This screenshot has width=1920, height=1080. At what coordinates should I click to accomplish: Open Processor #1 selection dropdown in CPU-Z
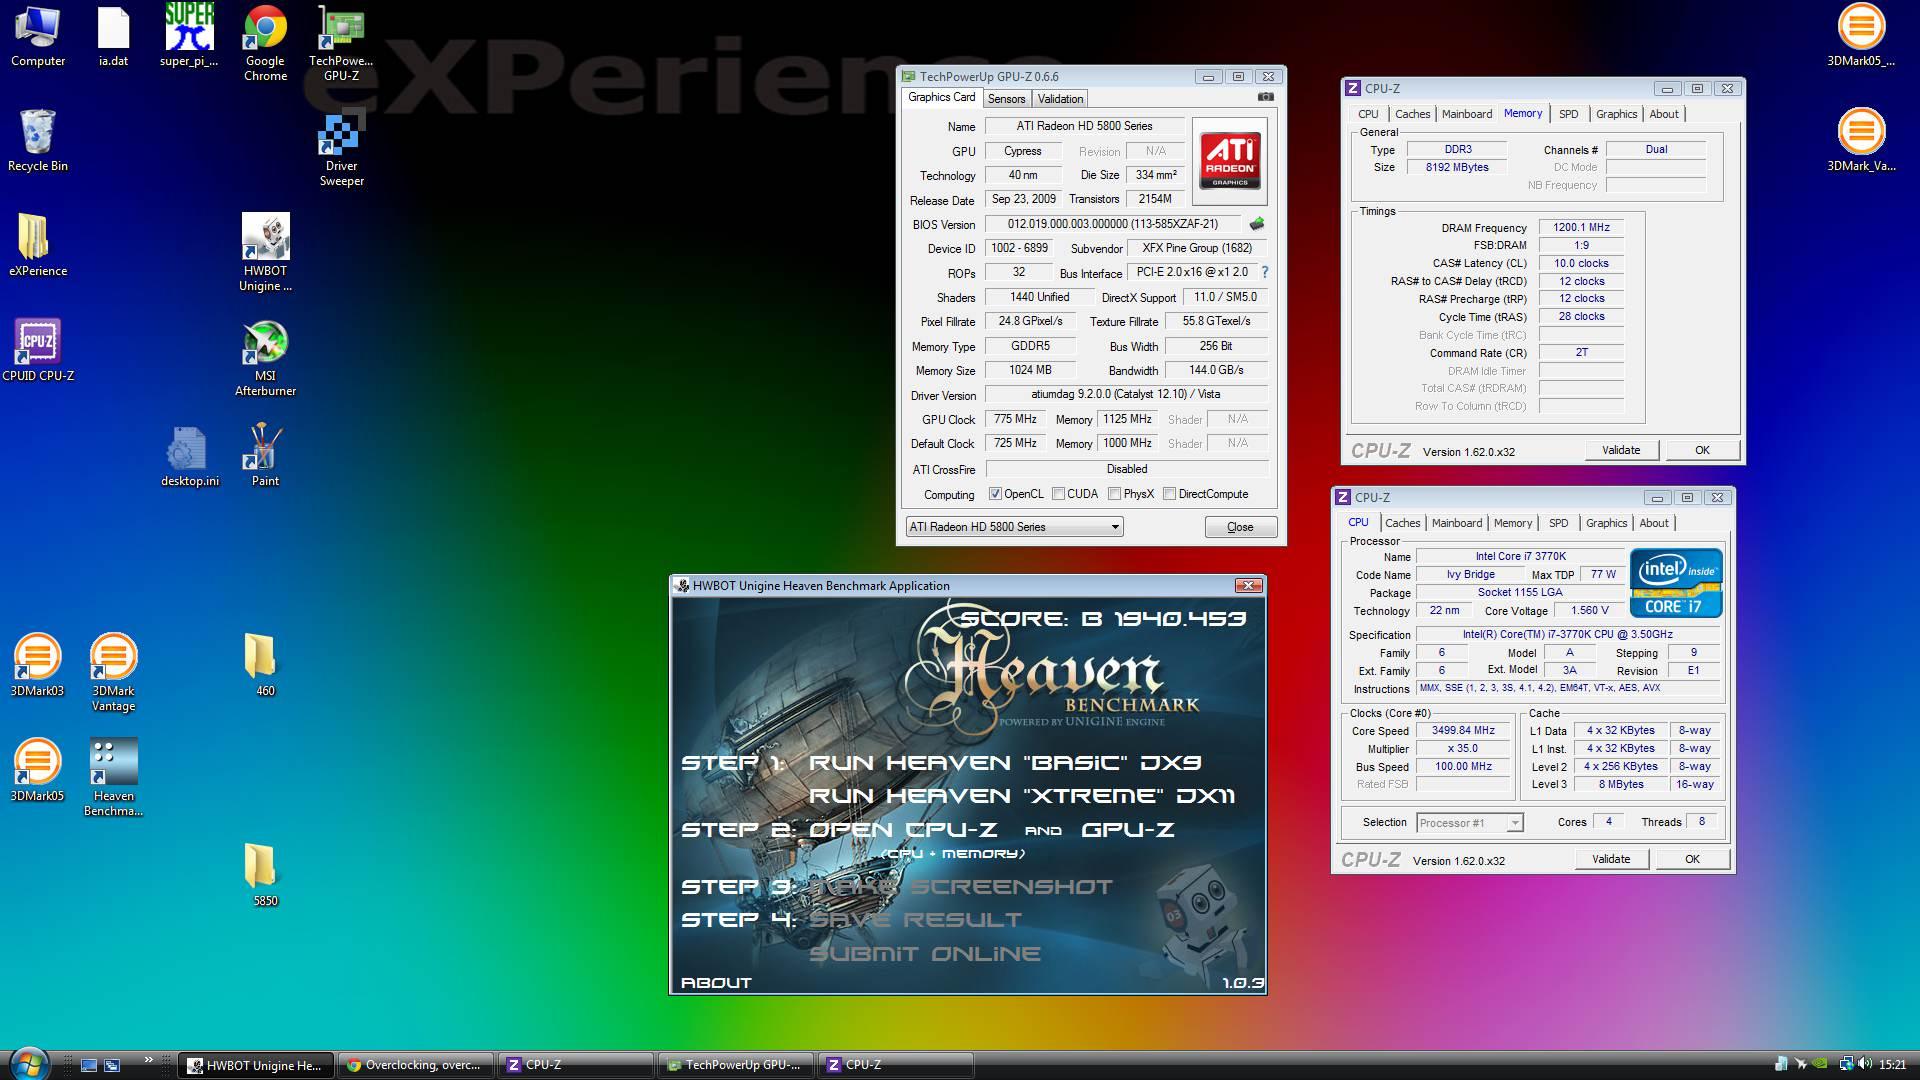1469,823
